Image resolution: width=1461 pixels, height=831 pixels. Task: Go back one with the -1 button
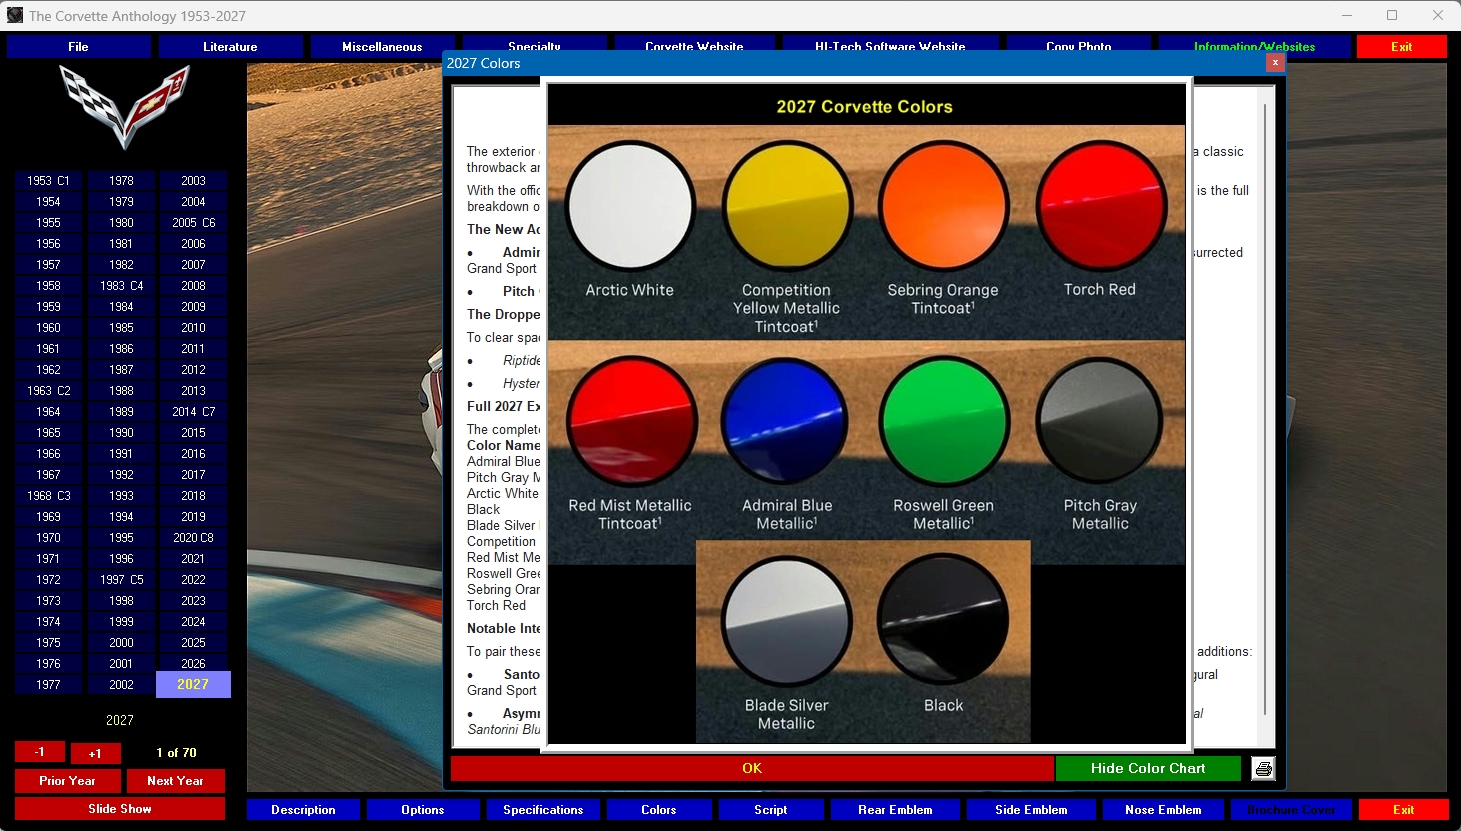point(40,752)
